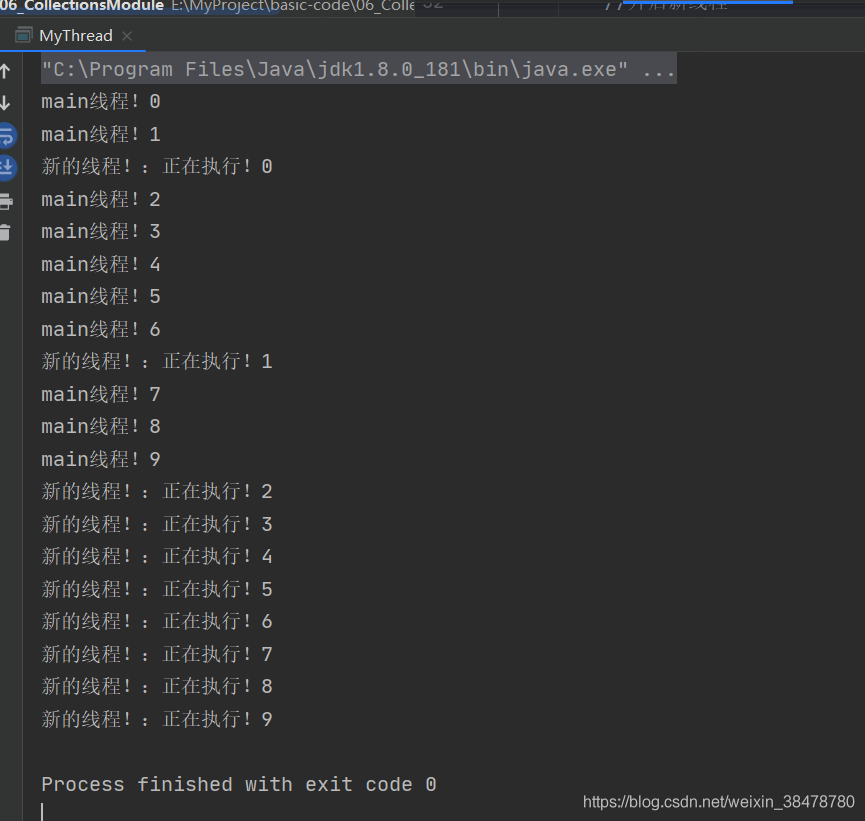
Task: Click '新的线程!: 正在执行! 8' line
Action: coord(157,686)
